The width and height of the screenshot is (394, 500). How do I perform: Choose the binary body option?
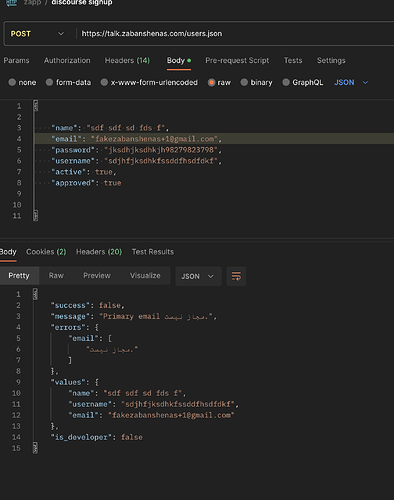[x=256, y=82]
